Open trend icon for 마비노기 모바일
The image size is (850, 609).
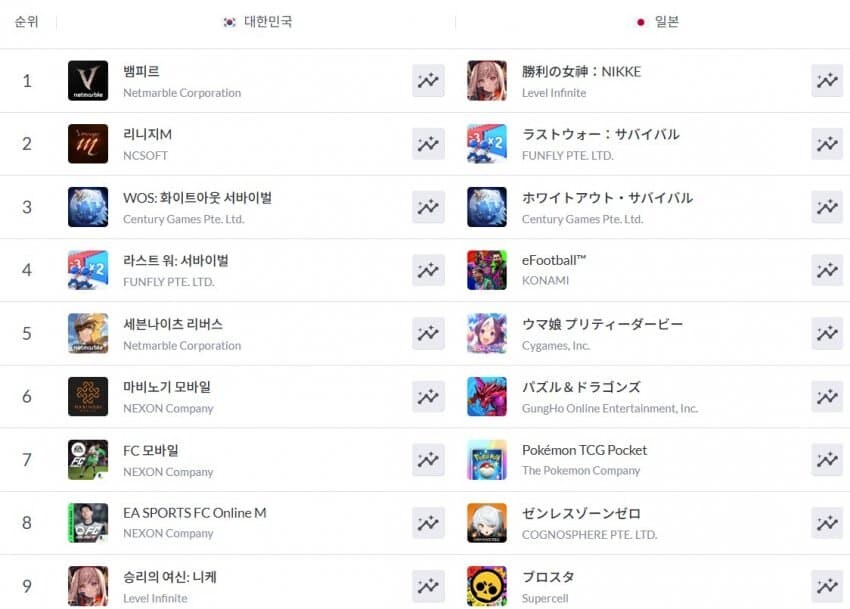(x=428, y=396)
